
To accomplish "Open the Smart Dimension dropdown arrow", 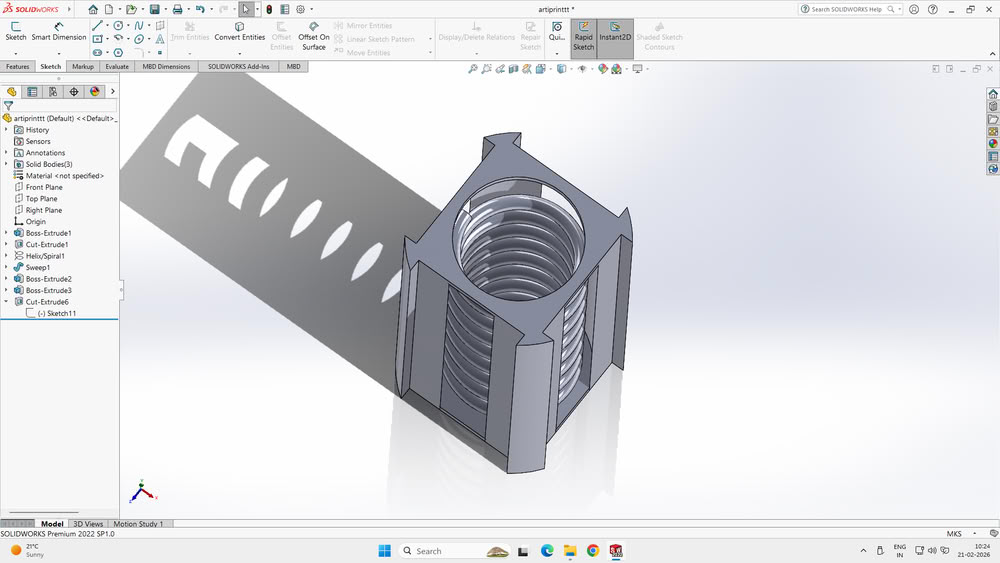I will (59, 54).
